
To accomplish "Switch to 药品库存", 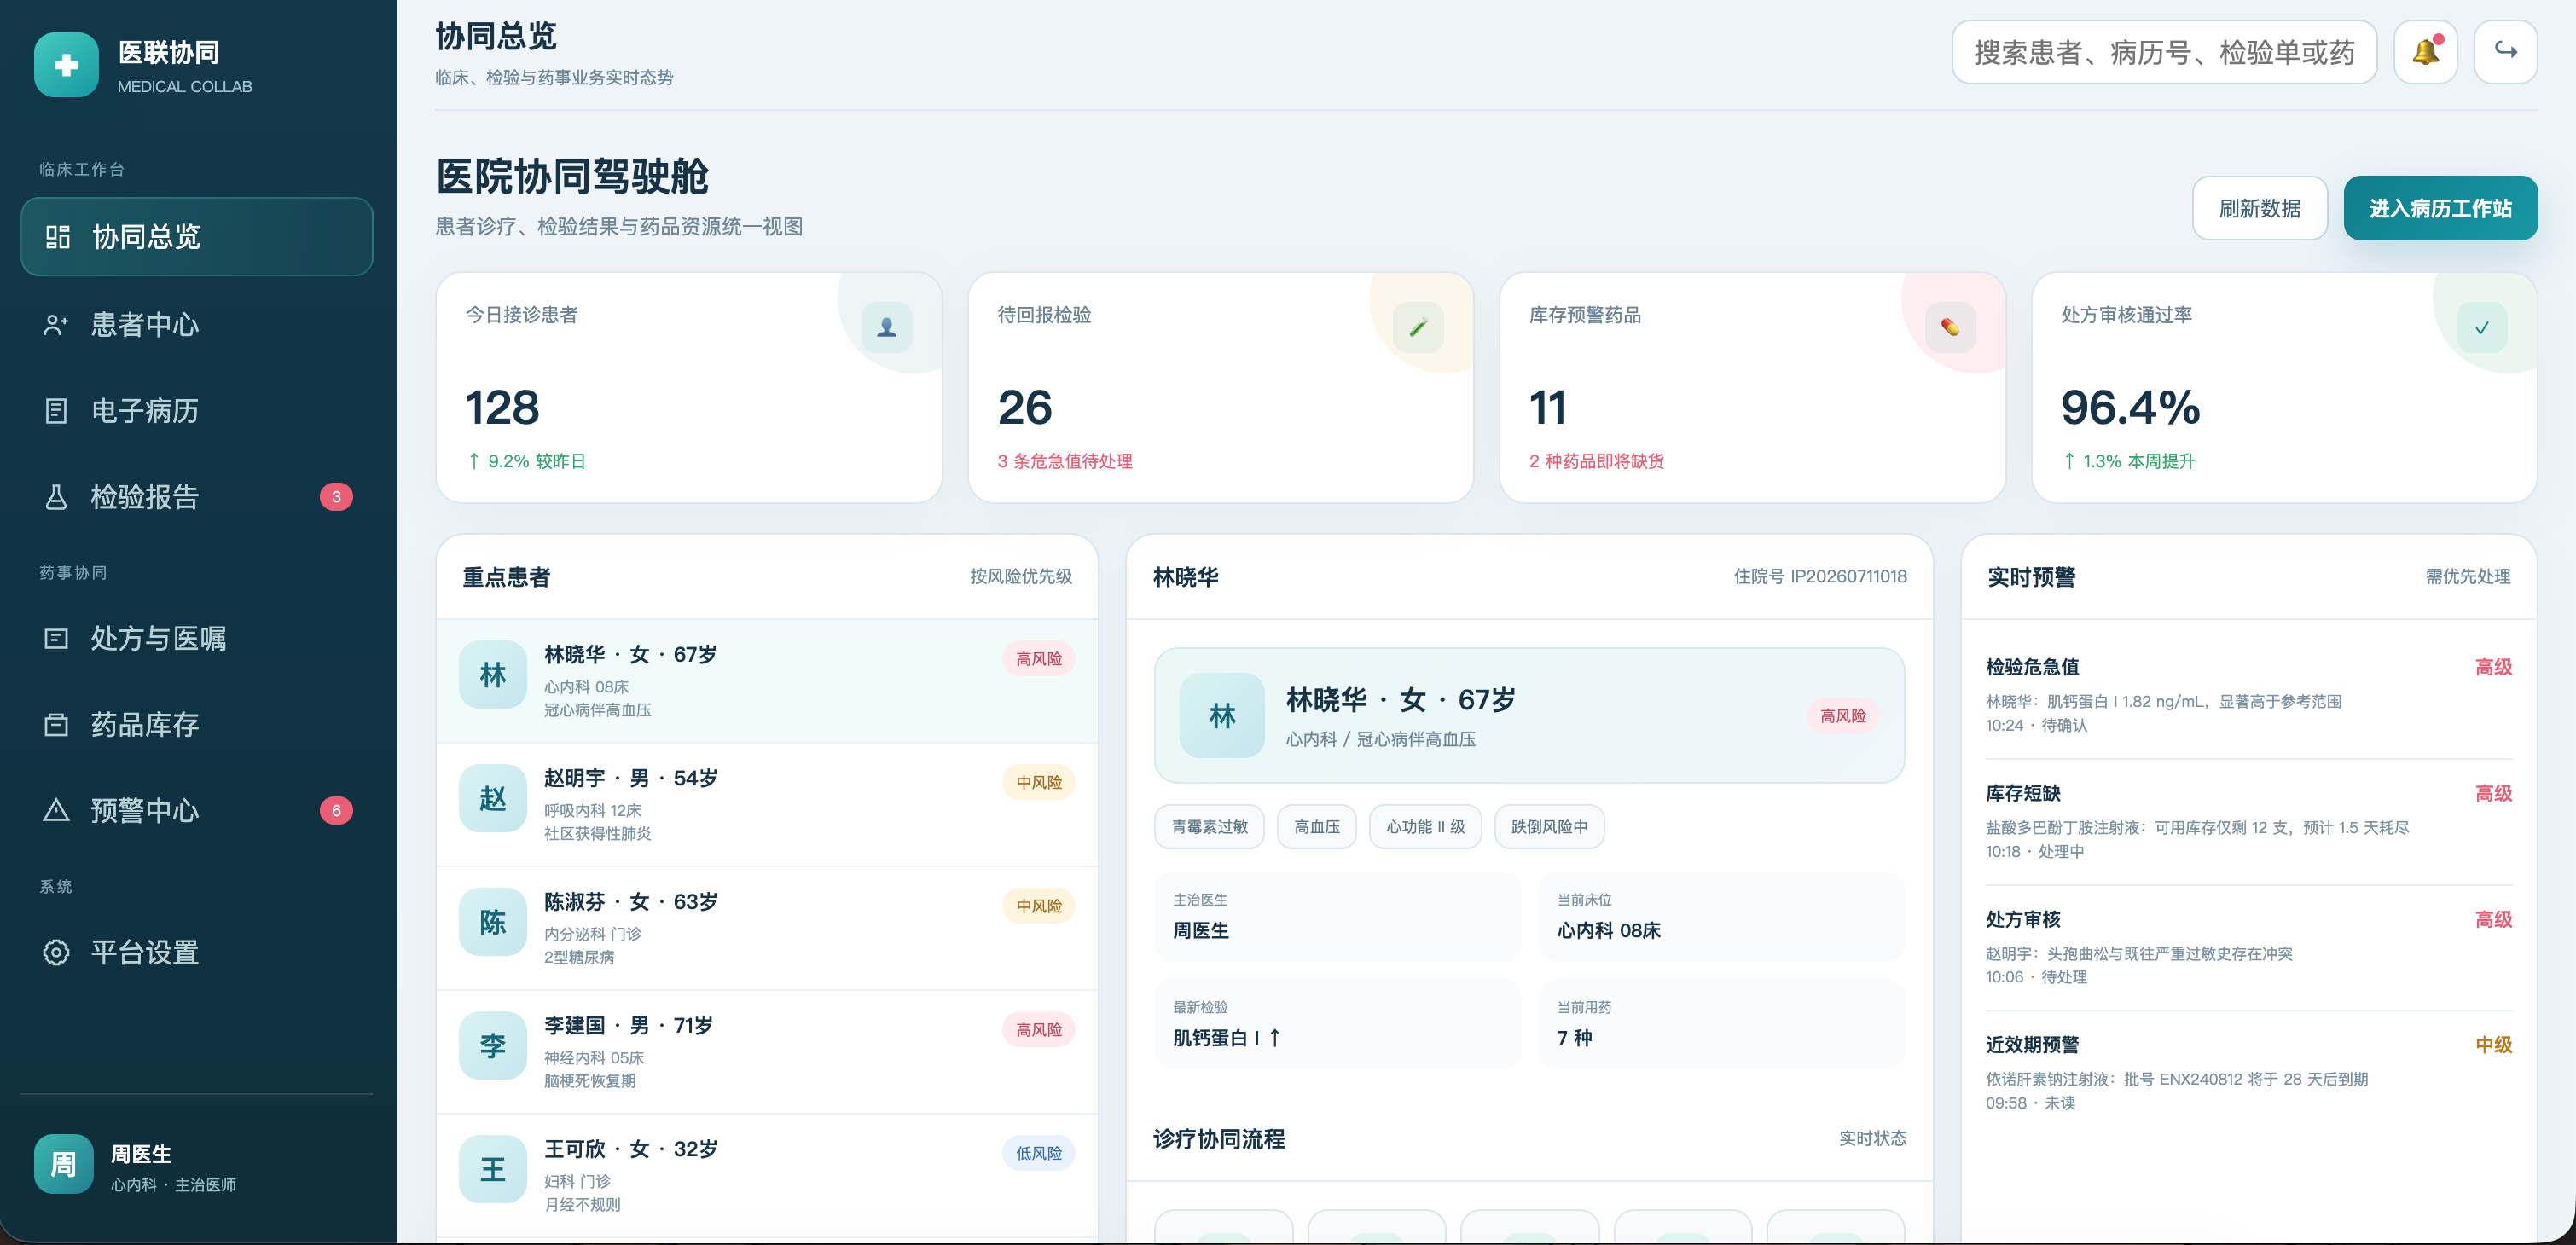I will point(197,724).
